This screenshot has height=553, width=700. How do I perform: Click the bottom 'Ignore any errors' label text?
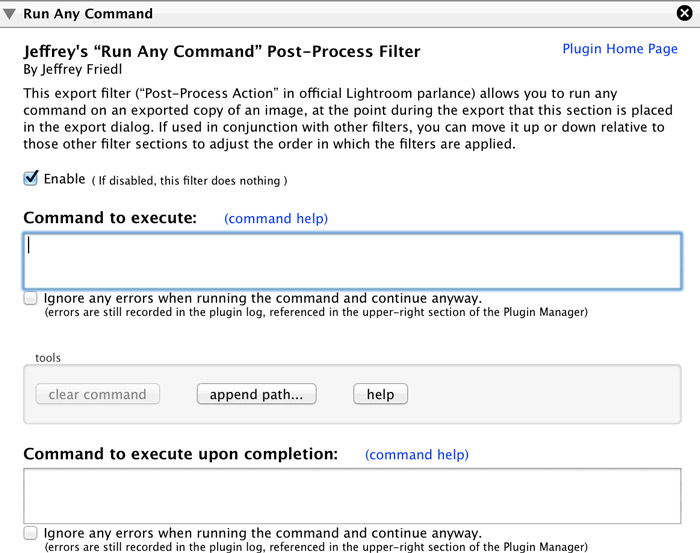(263, 533)
